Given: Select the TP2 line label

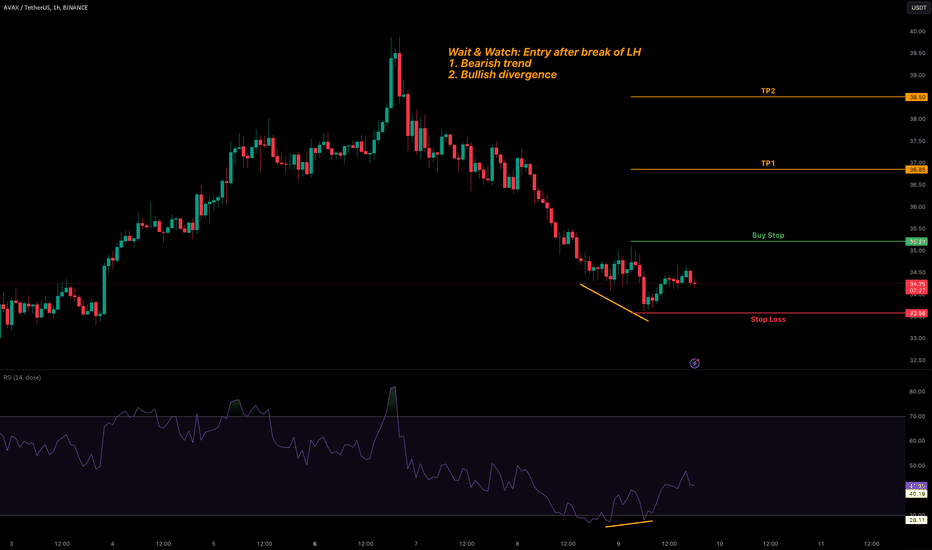Looking at the screenshot, I should coord(768,91).
